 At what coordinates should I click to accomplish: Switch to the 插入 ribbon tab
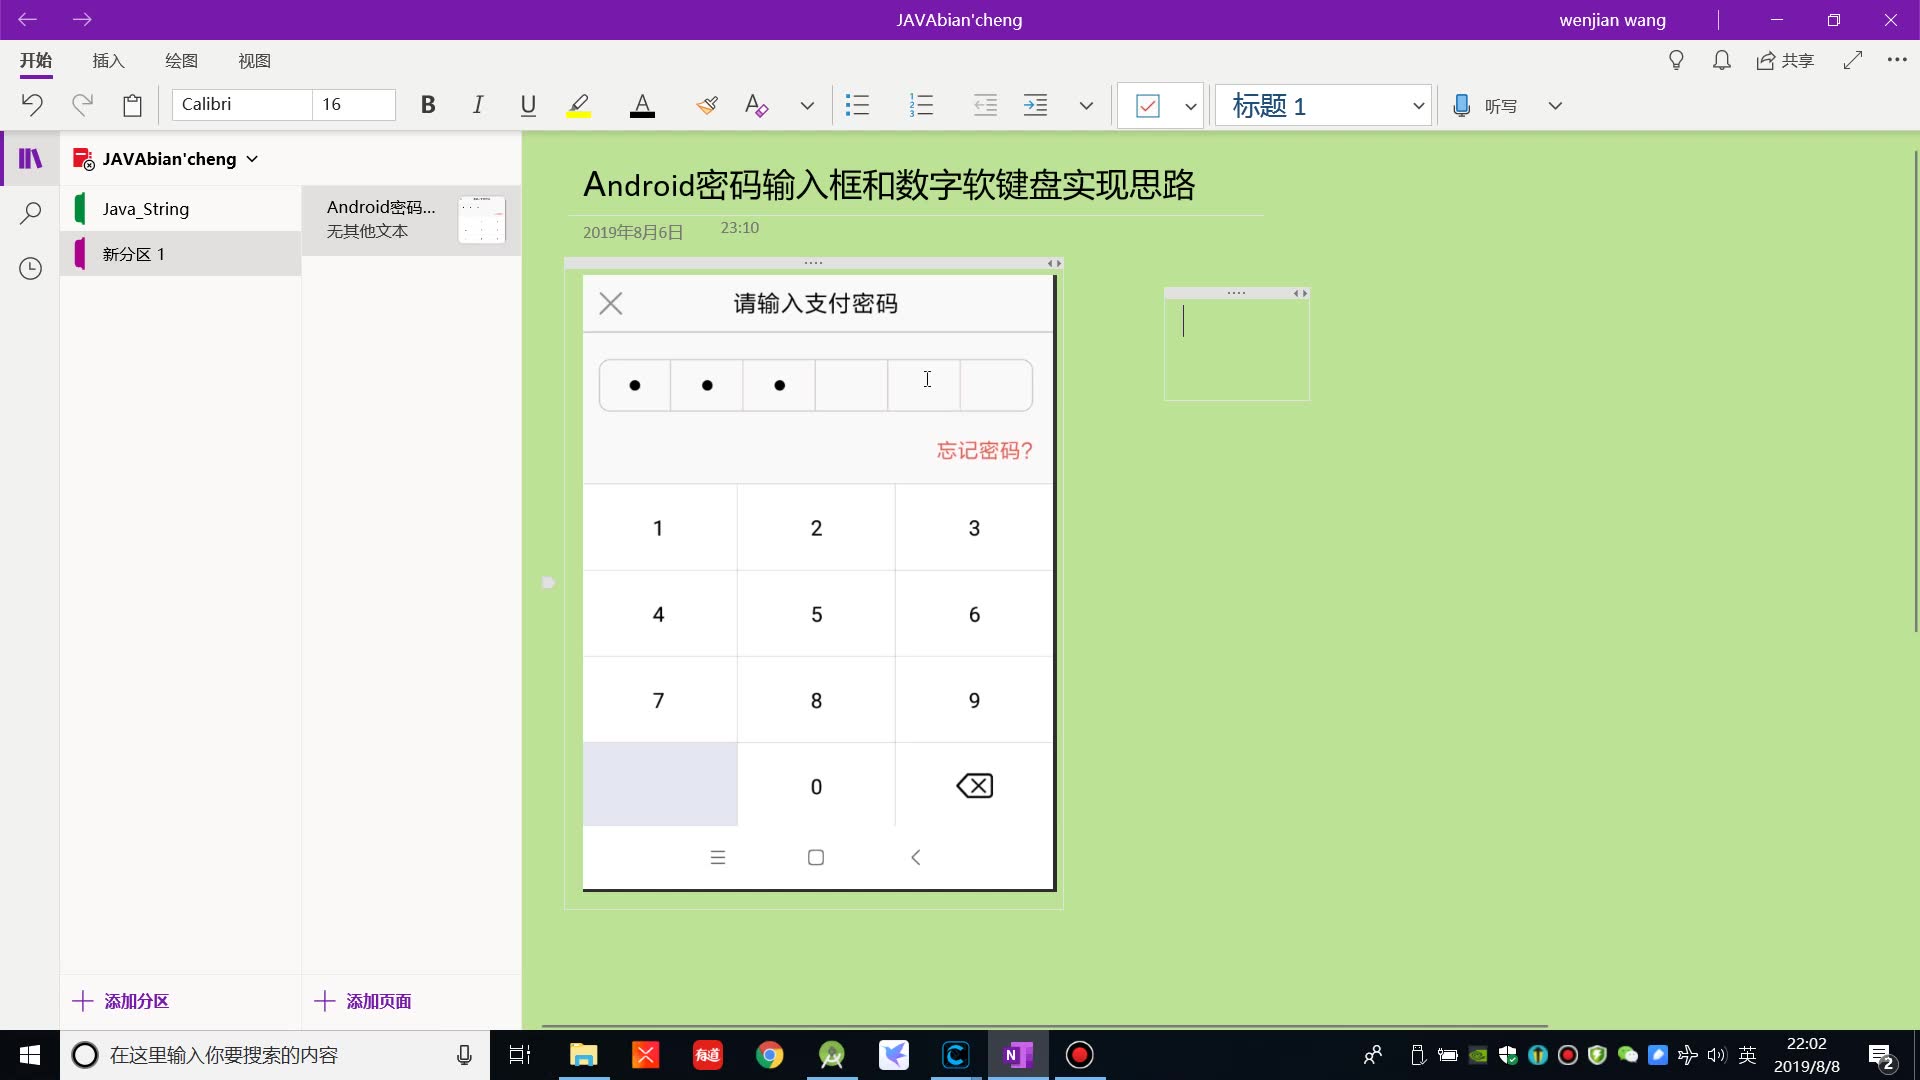pyautogui.click(x=108, y=61)
